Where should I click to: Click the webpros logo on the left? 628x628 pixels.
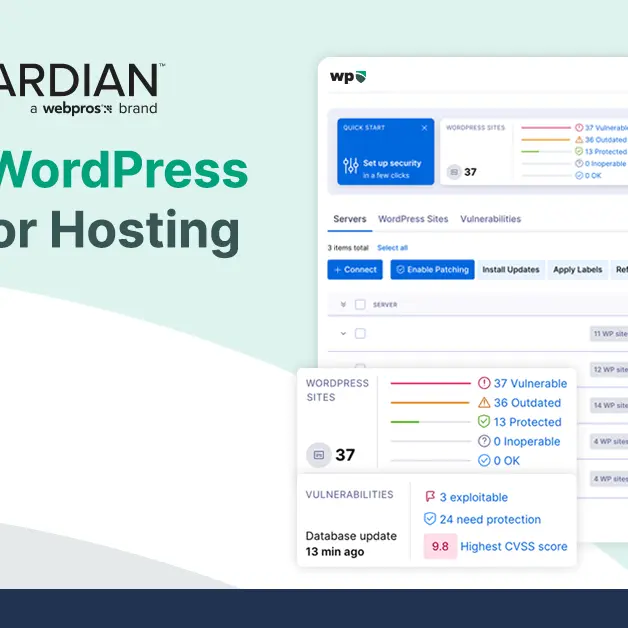click(77, 109)
